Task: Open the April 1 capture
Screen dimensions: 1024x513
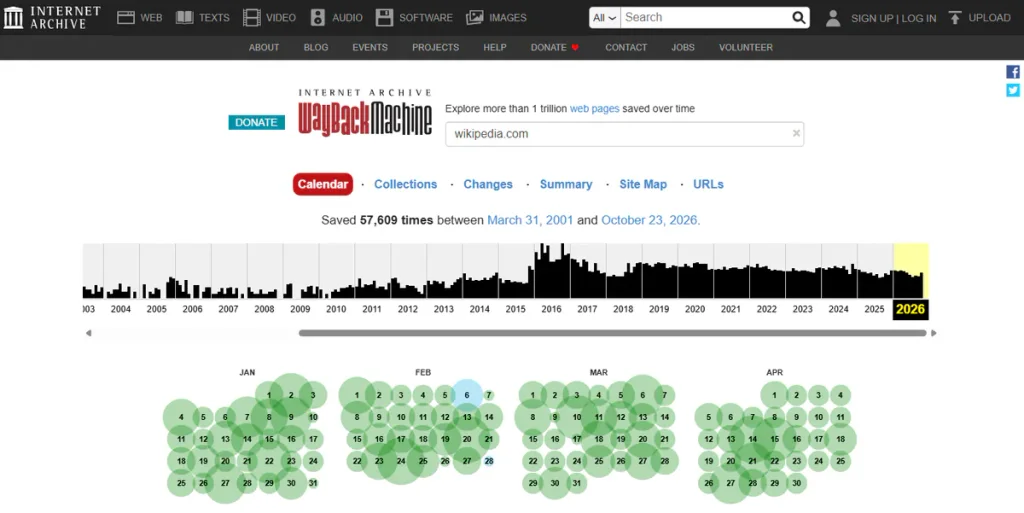Action: [775, 395]
